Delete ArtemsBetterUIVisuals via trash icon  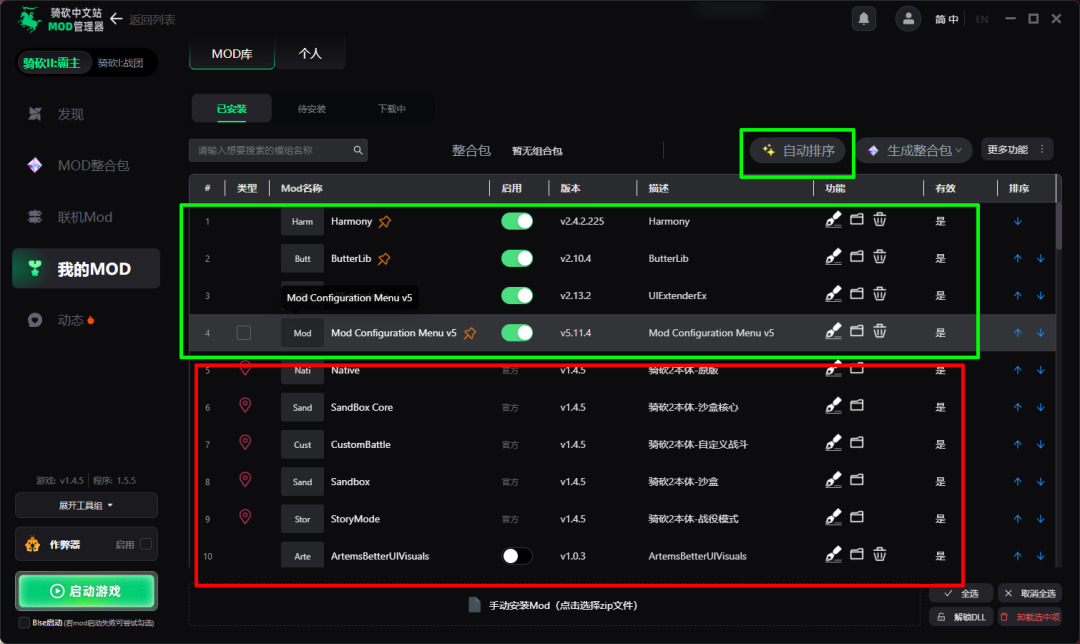click(880, 554)
